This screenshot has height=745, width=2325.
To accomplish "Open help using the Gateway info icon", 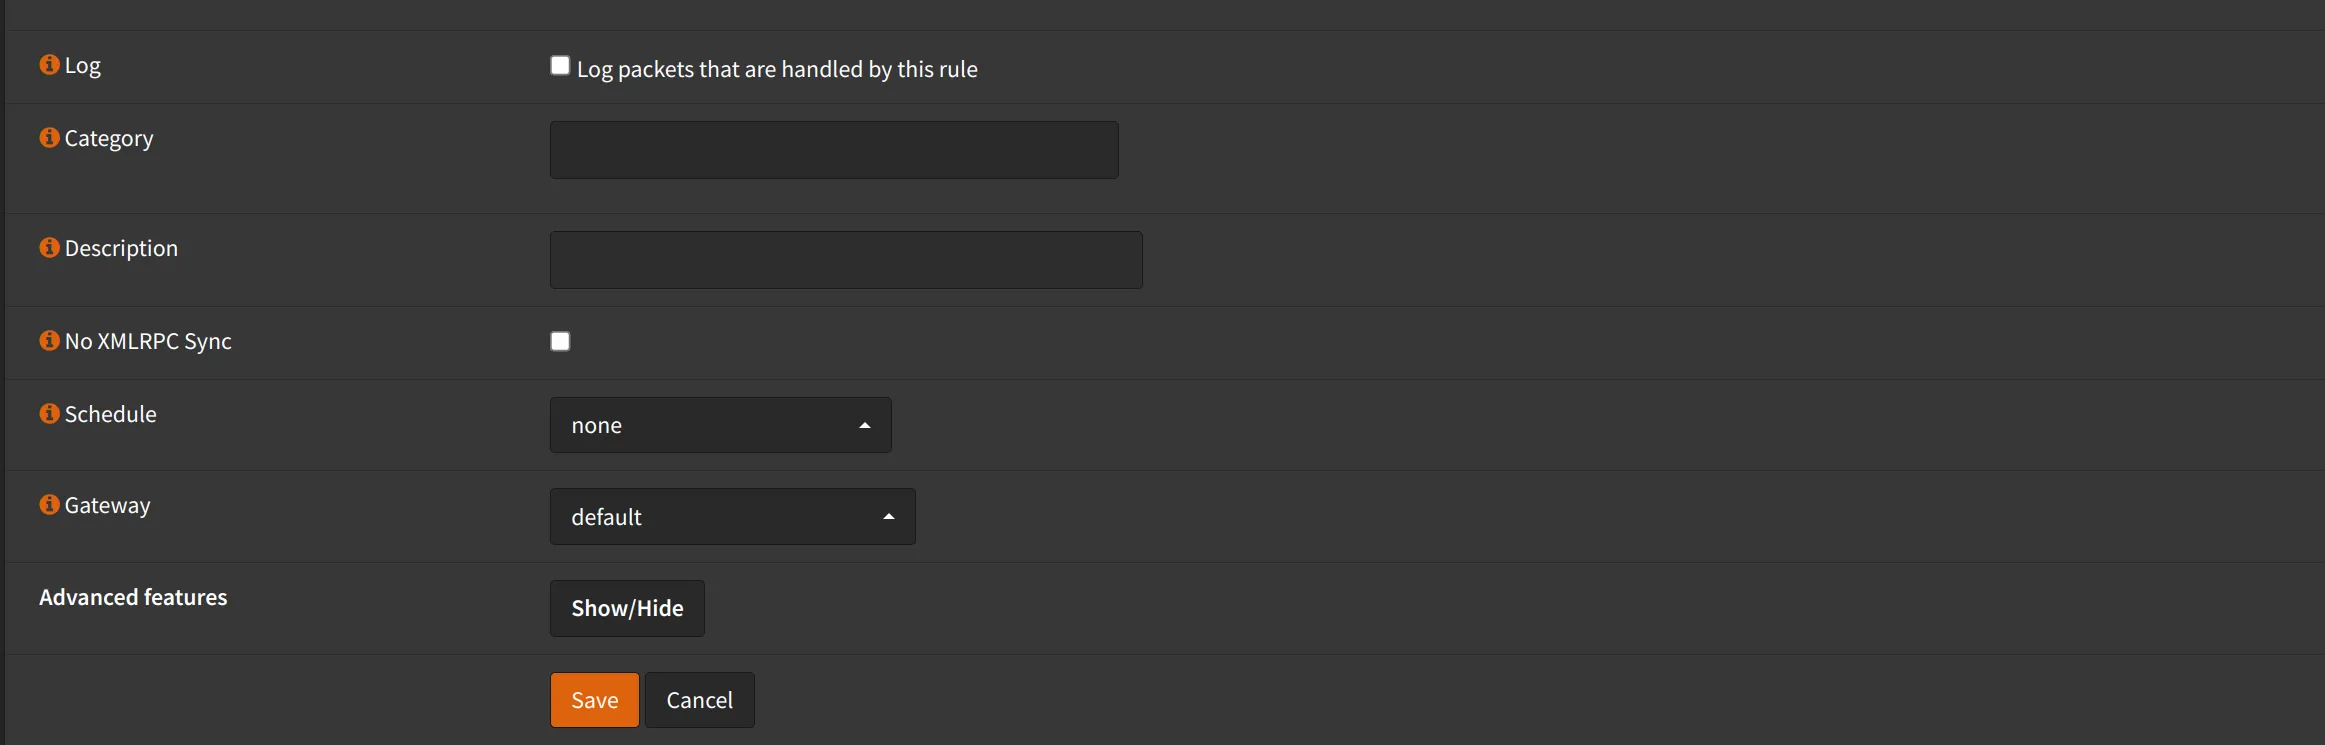I will [x=49, y=505].
